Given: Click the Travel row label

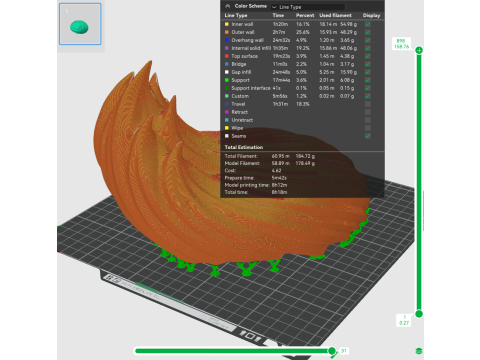Looking at the screenshot, I should click(238, 104).
